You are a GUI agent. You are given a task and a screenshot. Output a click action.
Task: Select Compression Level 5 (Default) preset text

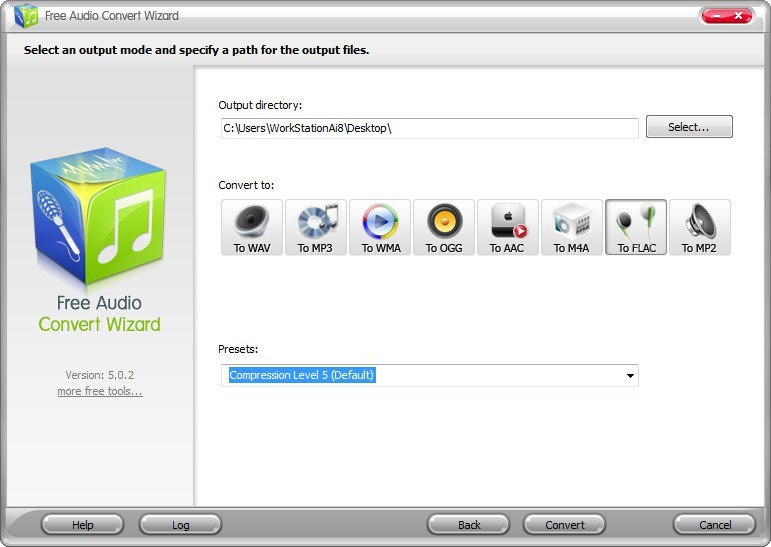[302, 375]
